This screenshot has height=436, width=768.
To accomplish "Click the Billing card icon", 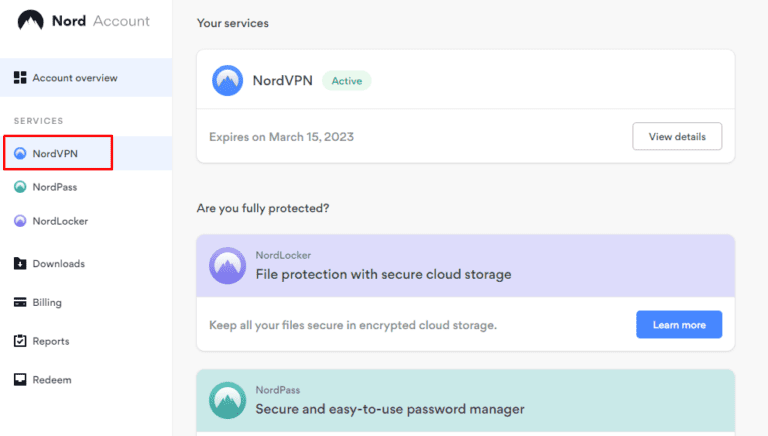I will (20, 302).
